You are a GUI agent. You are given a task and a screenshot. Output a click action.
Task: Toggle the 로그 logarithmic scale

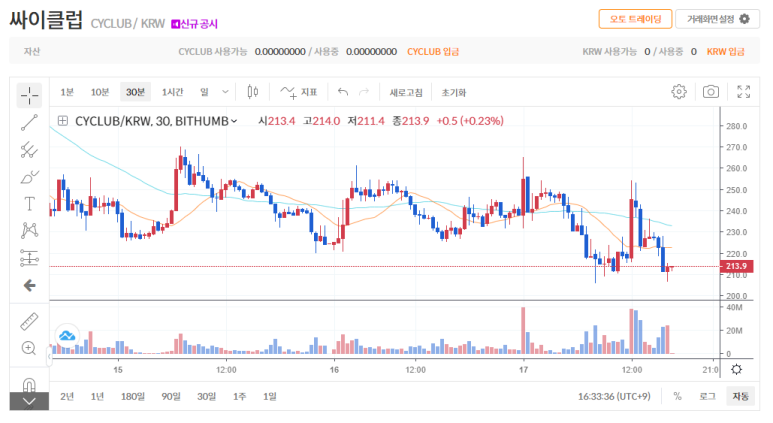coord(707,396)
